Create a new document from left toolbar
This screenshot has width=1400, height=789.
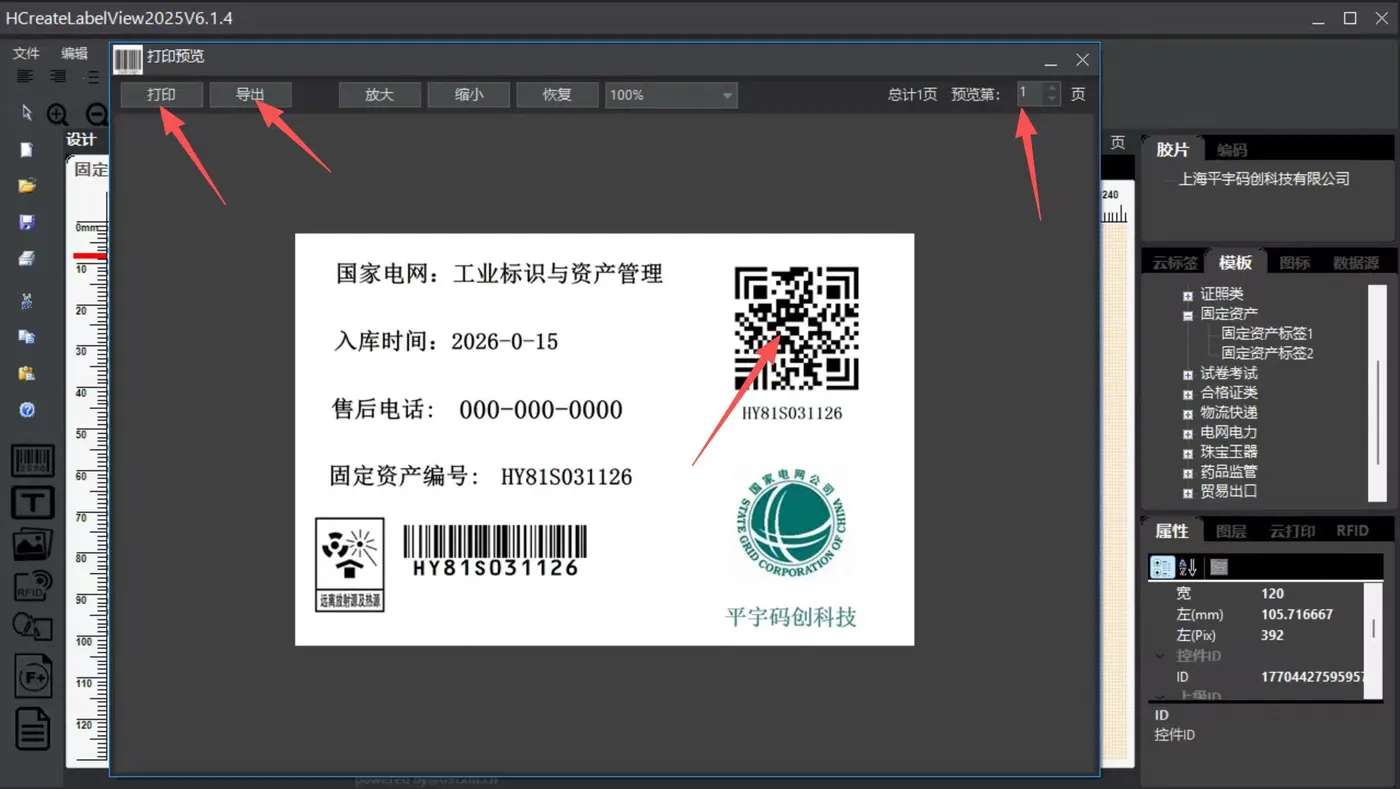pos(27,150)
